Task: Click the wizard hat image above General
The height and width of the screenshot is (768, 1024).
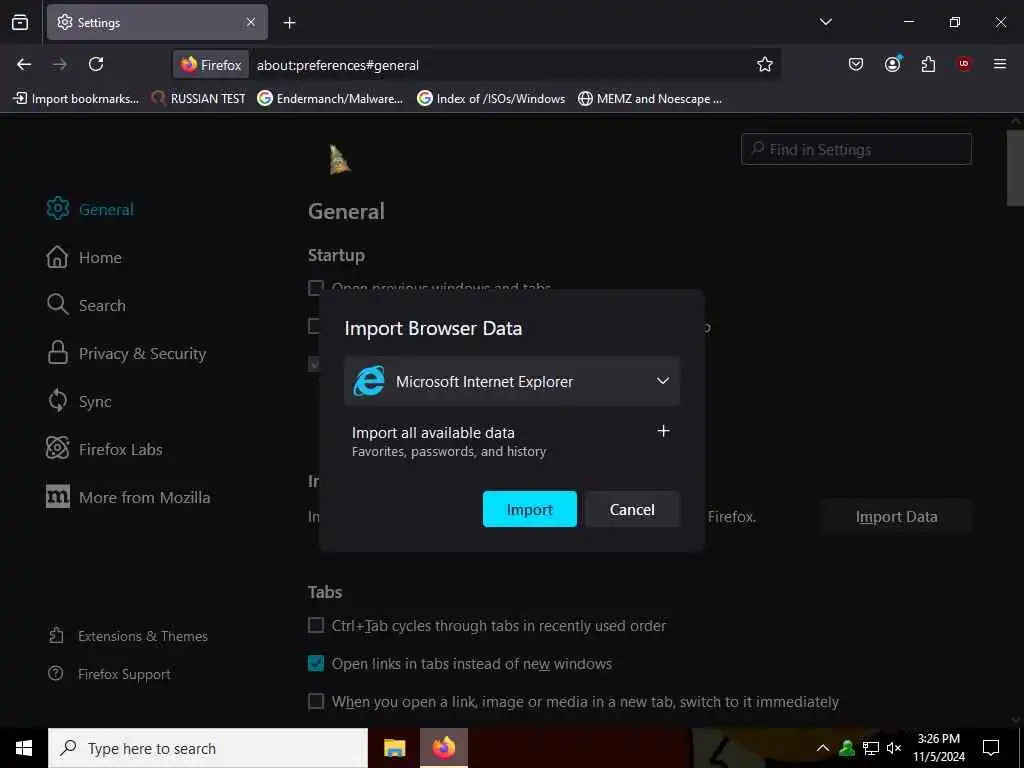Action: [340, 160]
